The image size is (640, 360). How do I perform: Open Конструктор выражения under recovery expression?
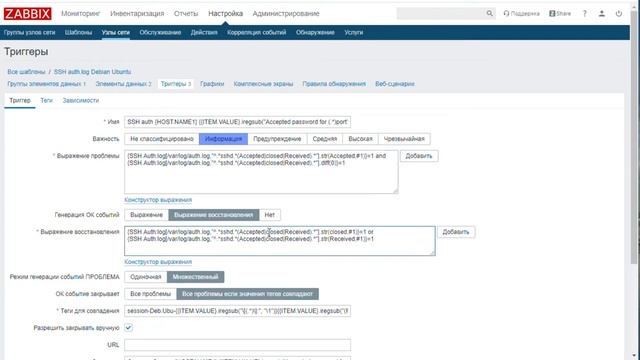[158, 262]
